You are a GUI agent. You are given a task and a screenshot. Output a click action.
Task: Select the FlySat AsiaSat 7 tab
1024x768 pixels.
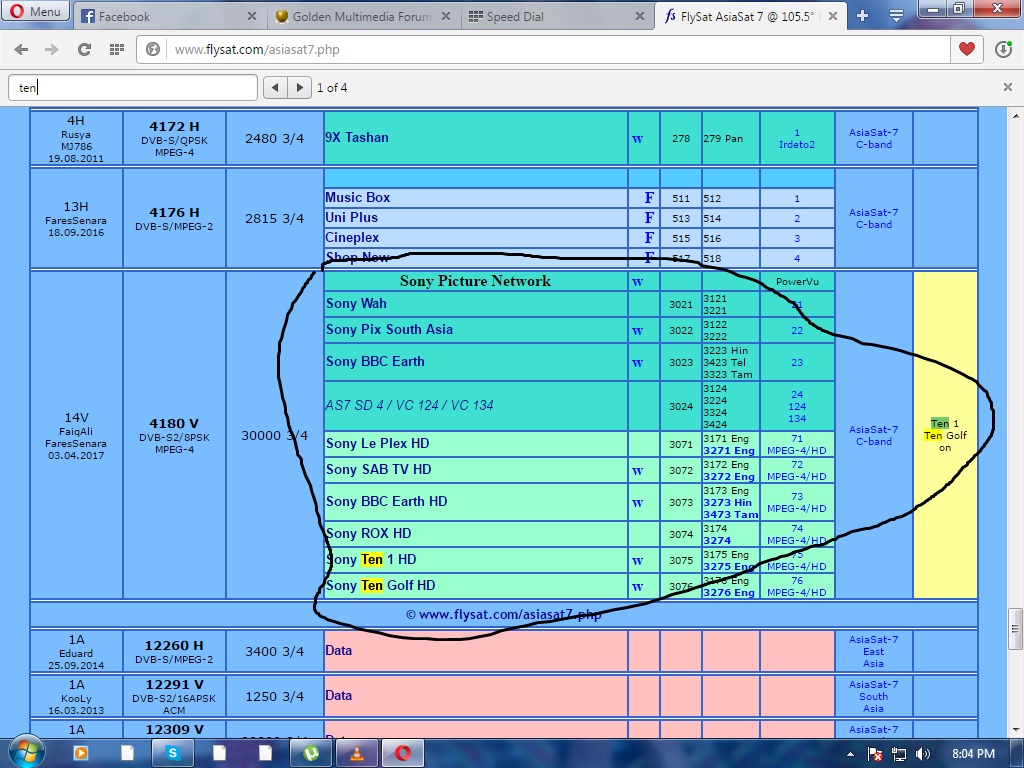tap(750, 17)
